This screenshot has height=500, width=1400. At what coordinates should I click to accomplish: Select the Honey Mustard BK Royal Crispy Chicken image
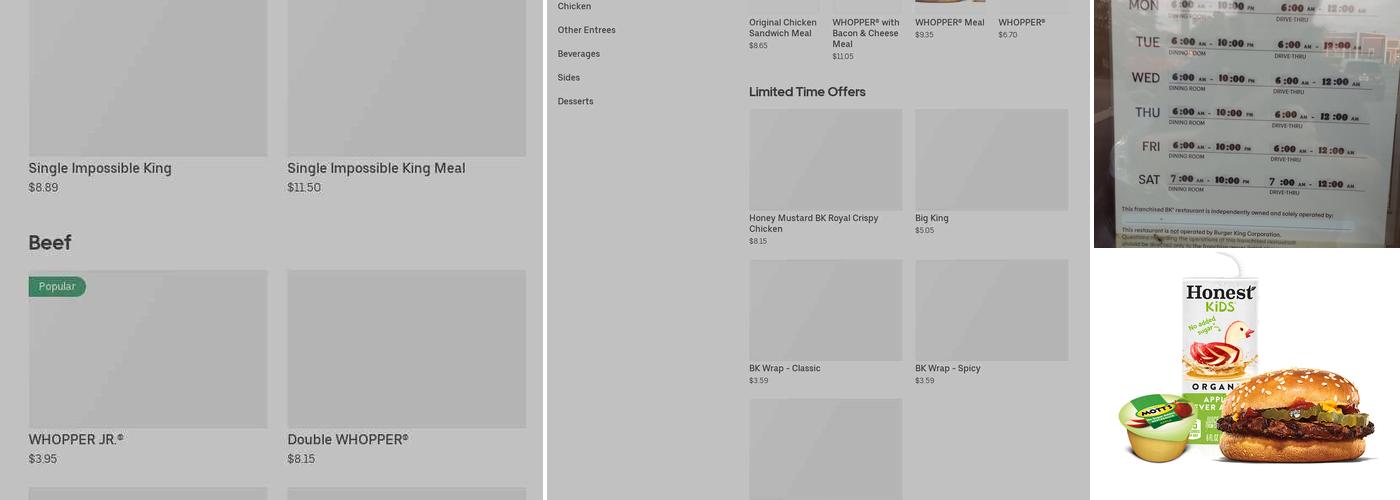825,160
